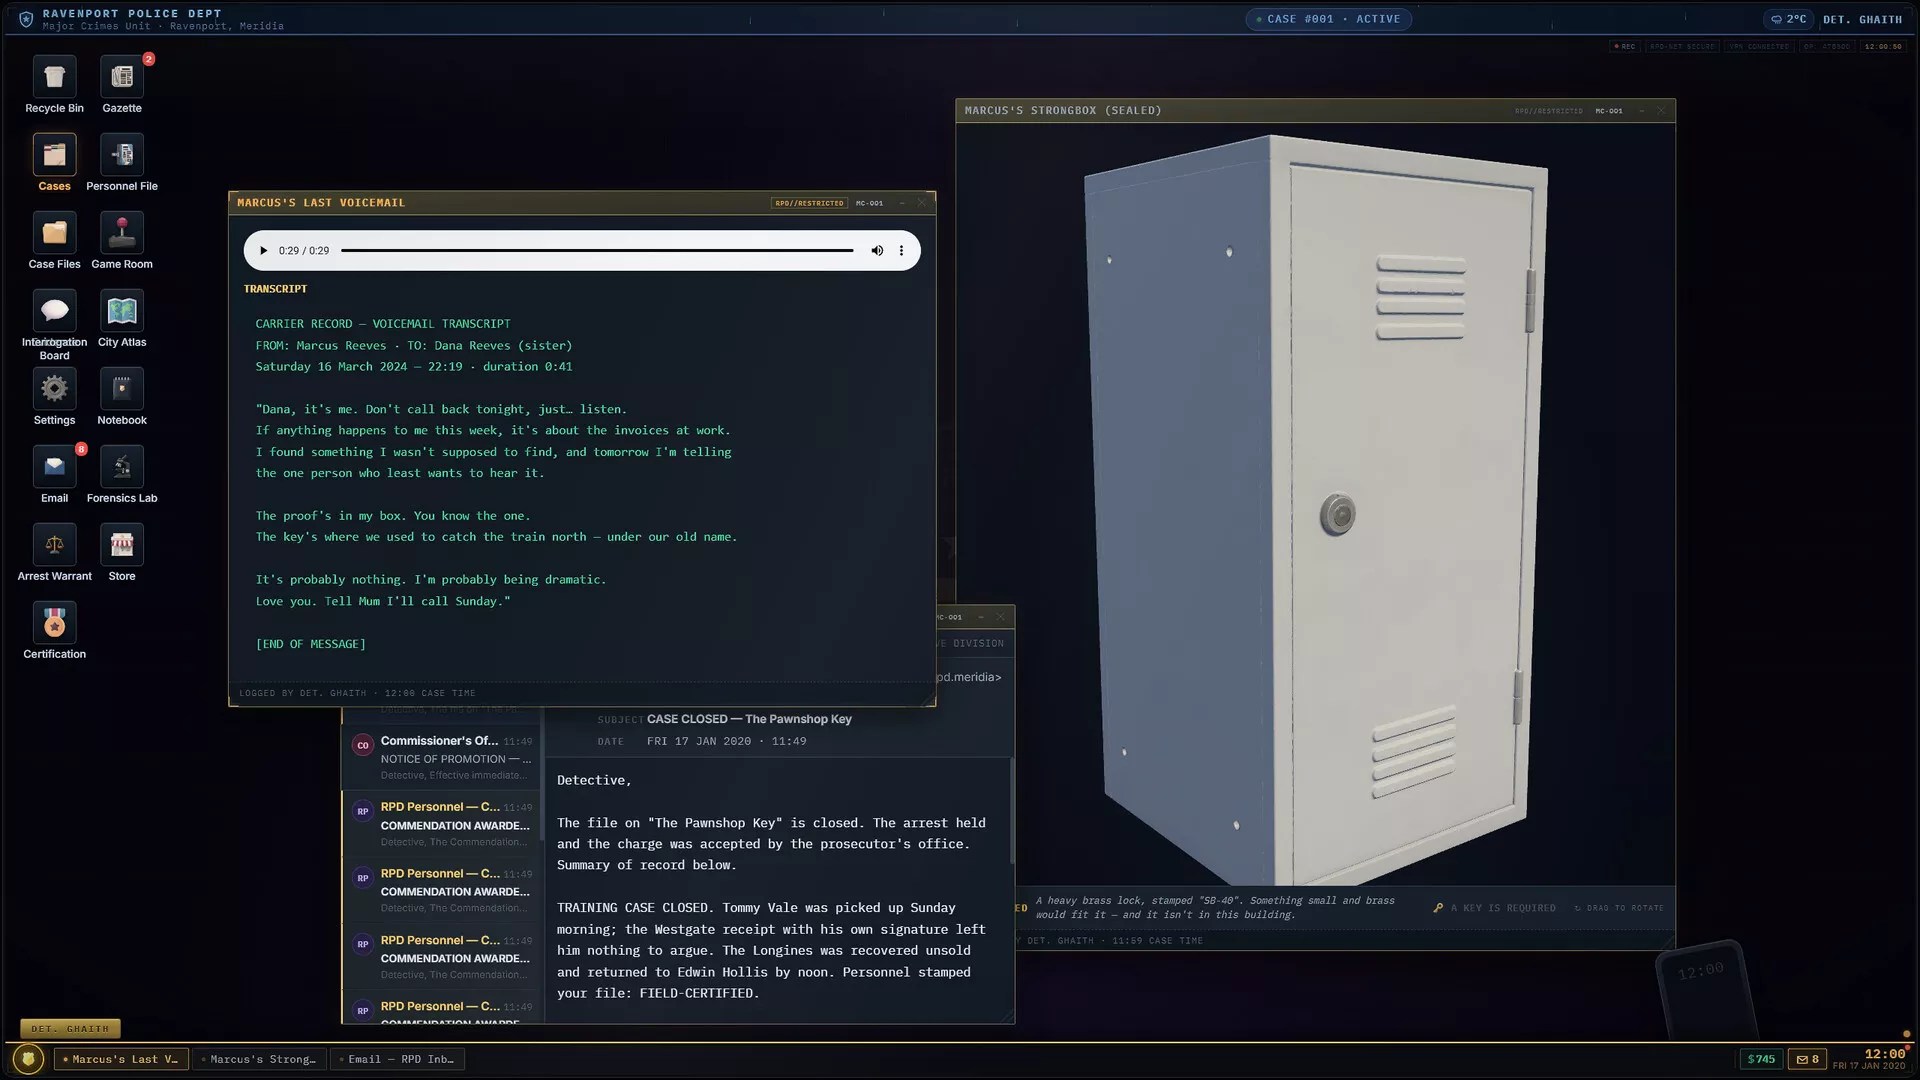The width and height of the screenshot is (1920, 1080).
Task: Minimize Marcus's Strongbox window
Action: pos(1641,111)
